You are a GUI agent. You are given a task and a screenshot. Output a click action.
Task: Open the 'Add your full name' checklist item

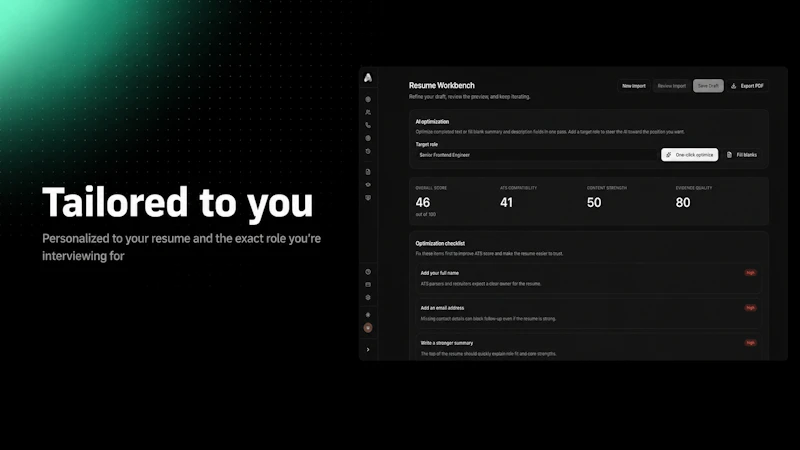[x=588, y=278]
